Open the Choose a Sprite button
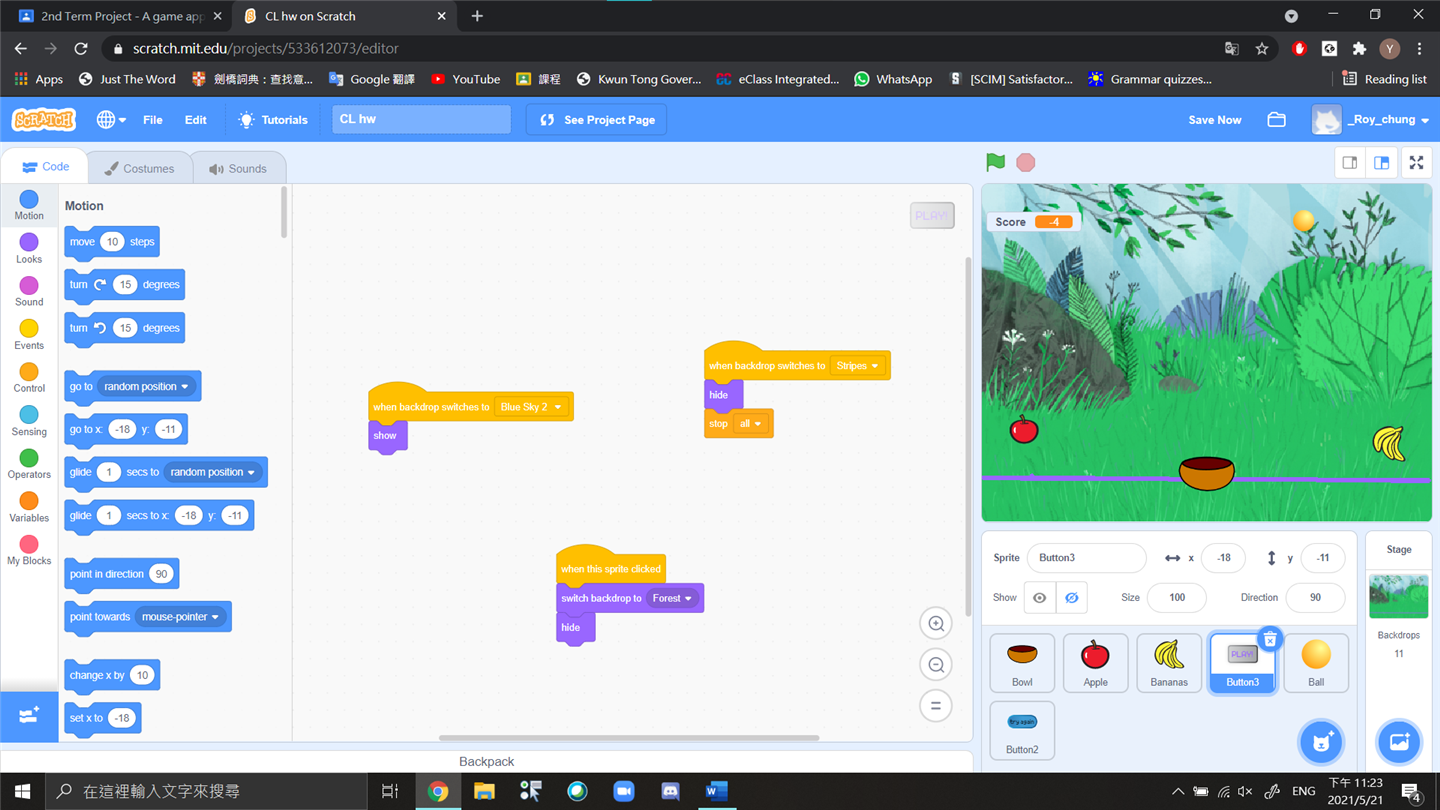 [1320, 742]
